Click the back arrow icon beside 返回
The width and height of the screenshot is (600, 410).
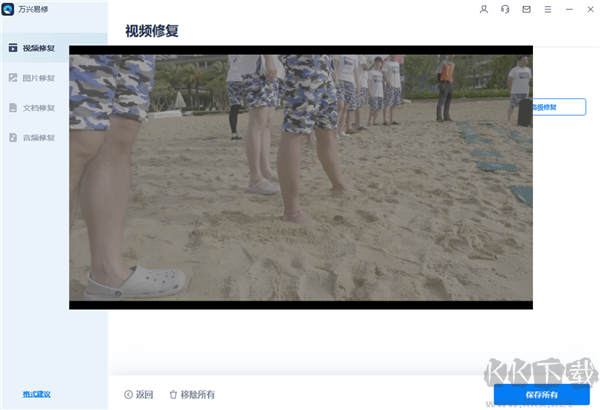click(x=129, y=394)
